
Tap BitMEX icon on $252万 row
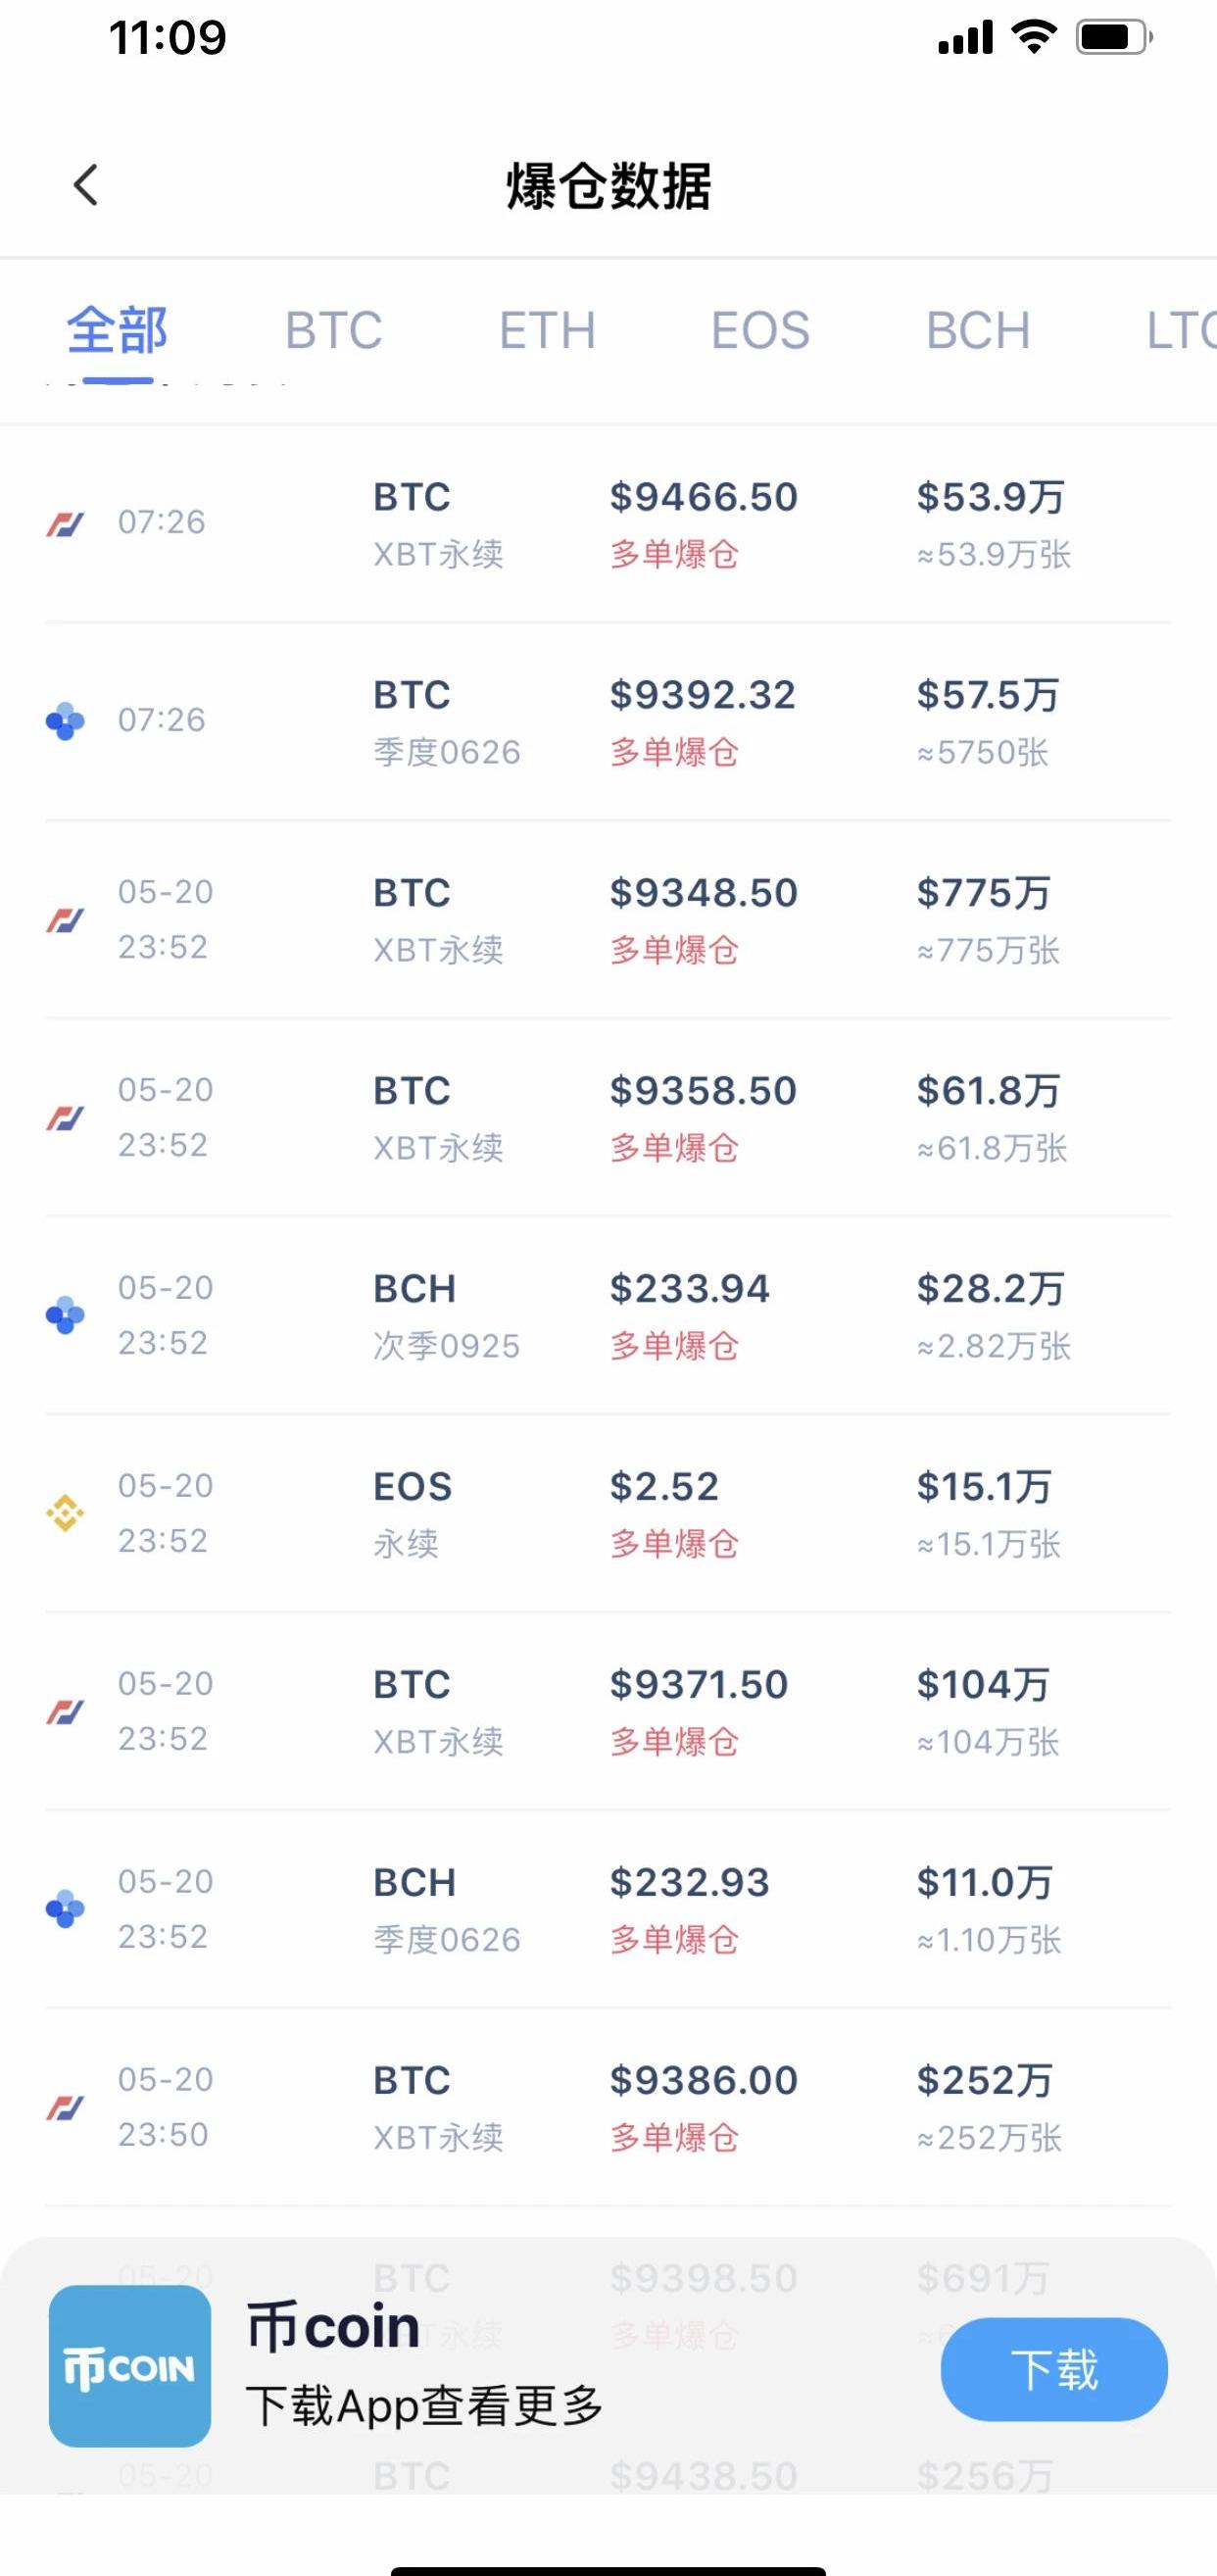(65, 2107)
